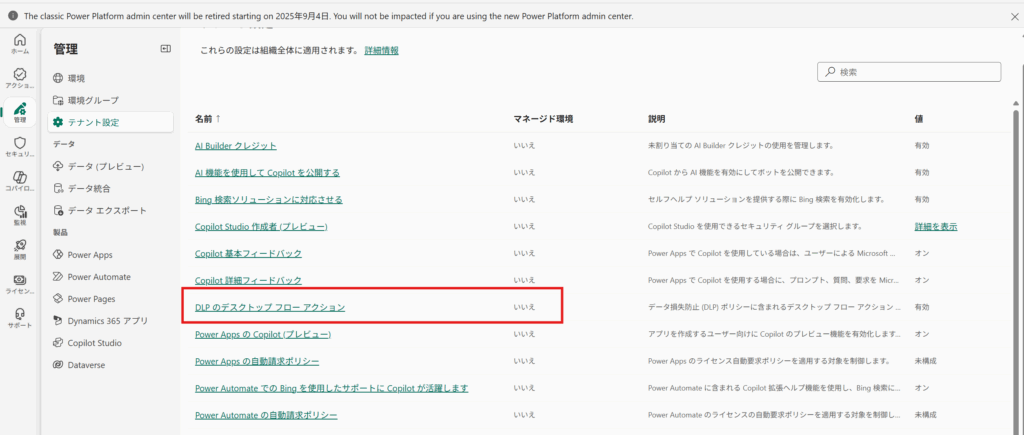
Task: Click the 詳細を表示 value link
Action: (x=936, y=227)
